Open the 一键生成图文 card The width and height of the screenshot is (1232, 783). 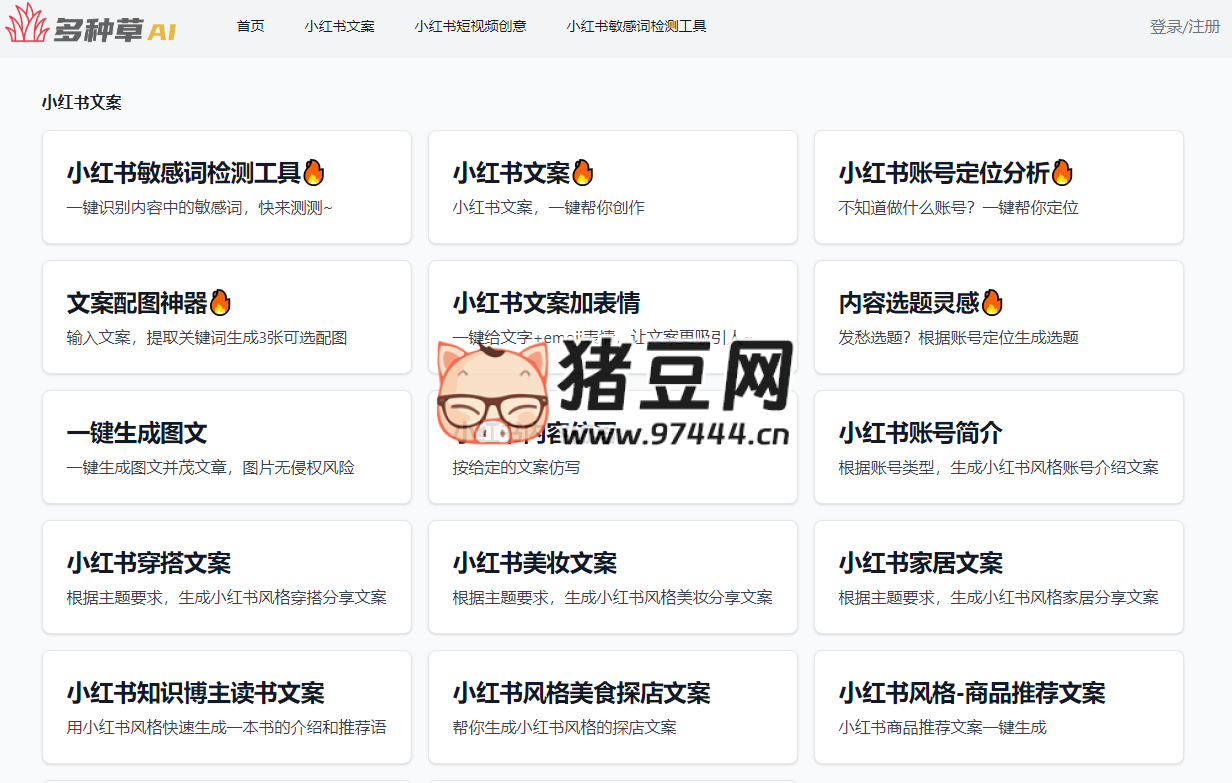pos(227,447)
